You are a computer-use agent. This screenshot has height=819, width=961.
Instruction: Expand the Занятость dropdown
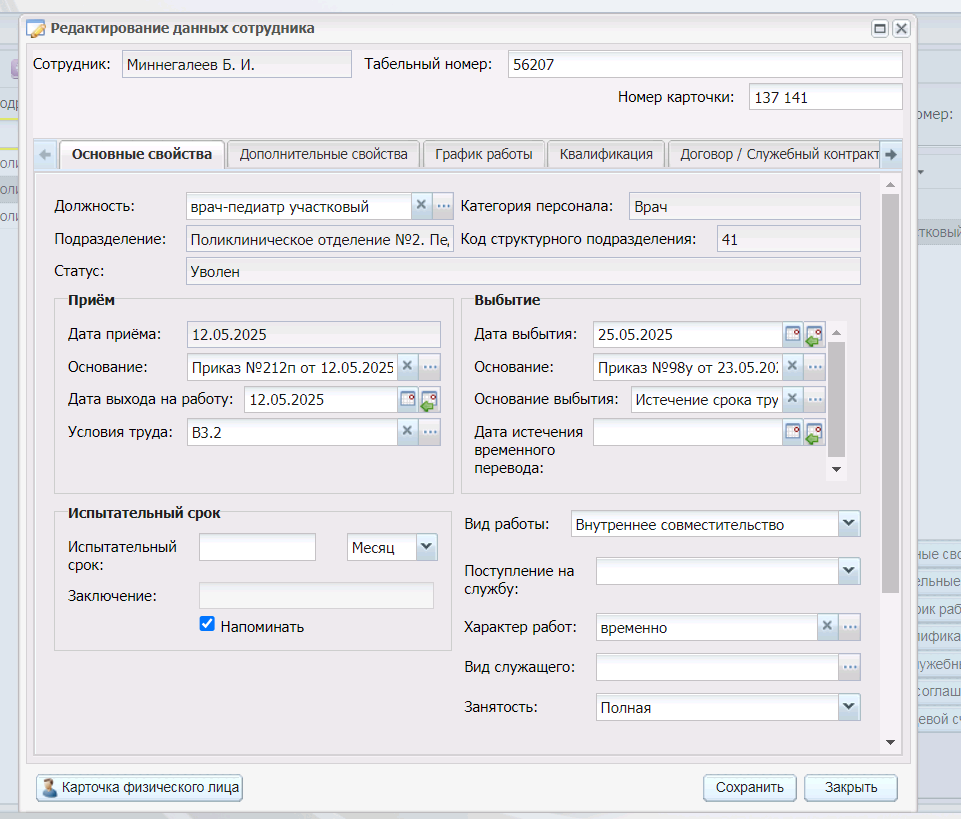pyautogui.click(x=848, y=707)
